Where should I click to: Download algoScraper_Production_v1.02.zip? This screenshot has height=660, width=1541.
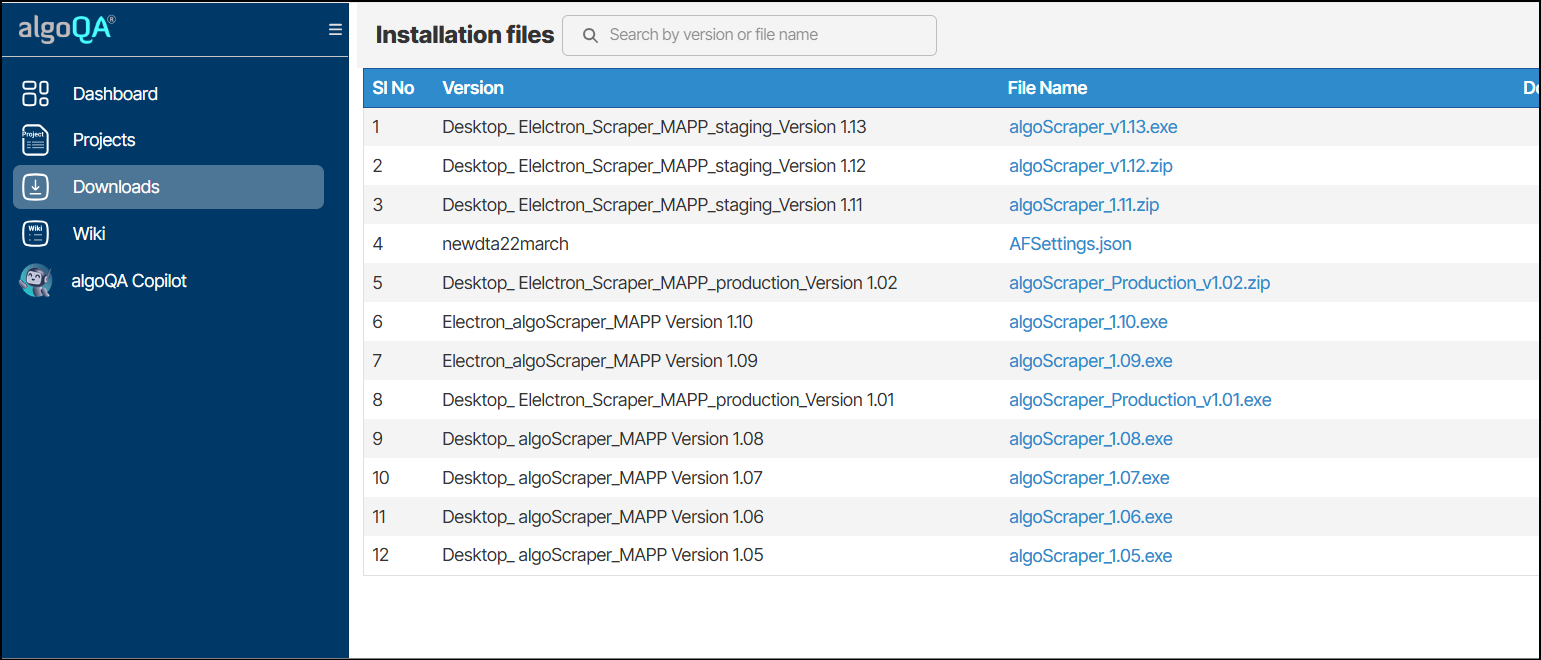pos(1140,283)
